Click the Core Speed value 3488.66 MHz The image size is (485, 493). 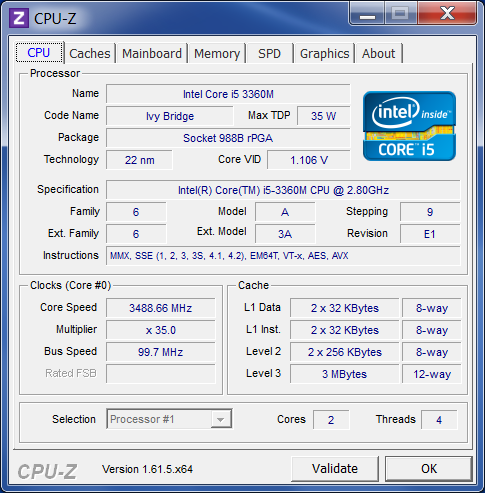(161, 308)
